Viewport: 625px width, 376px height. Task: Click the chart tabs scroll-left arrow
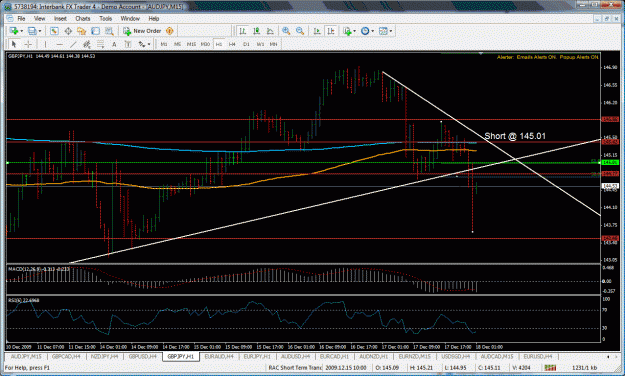point(608,356)
